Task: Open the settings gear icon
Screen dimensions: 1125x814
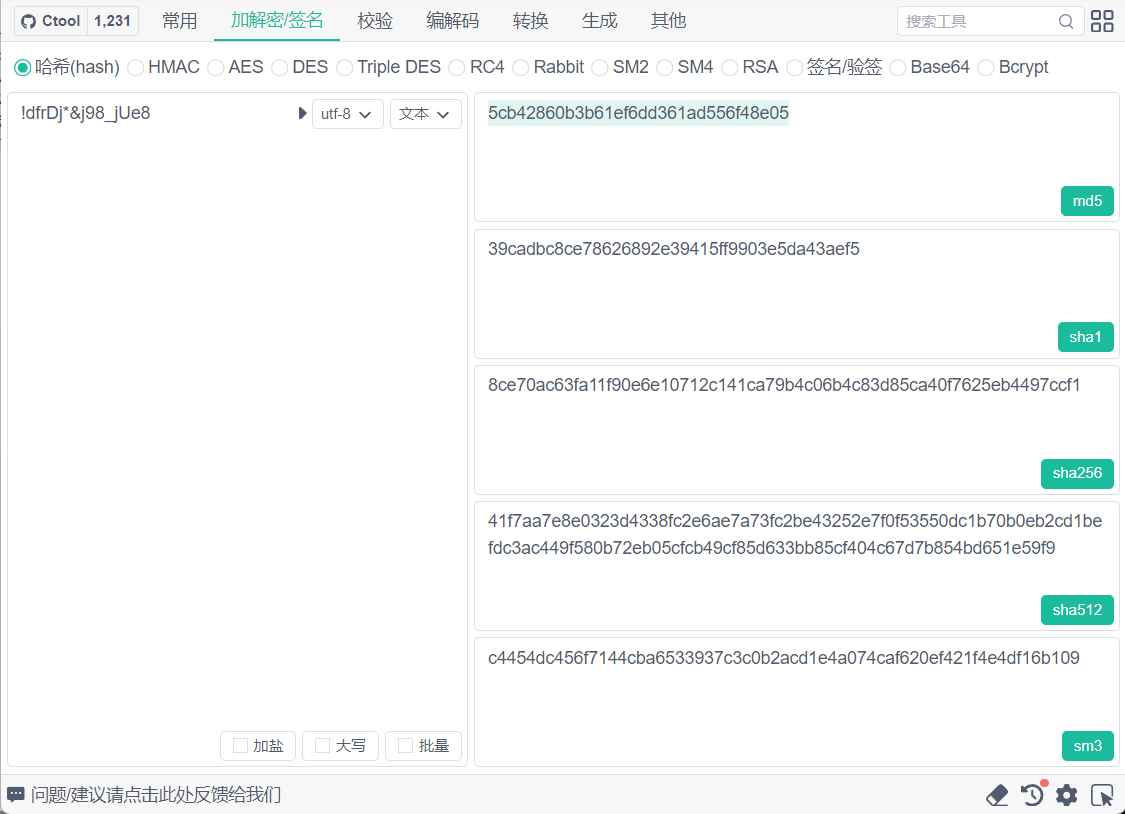Action: pyautogui.click(x=1067, y=795)
